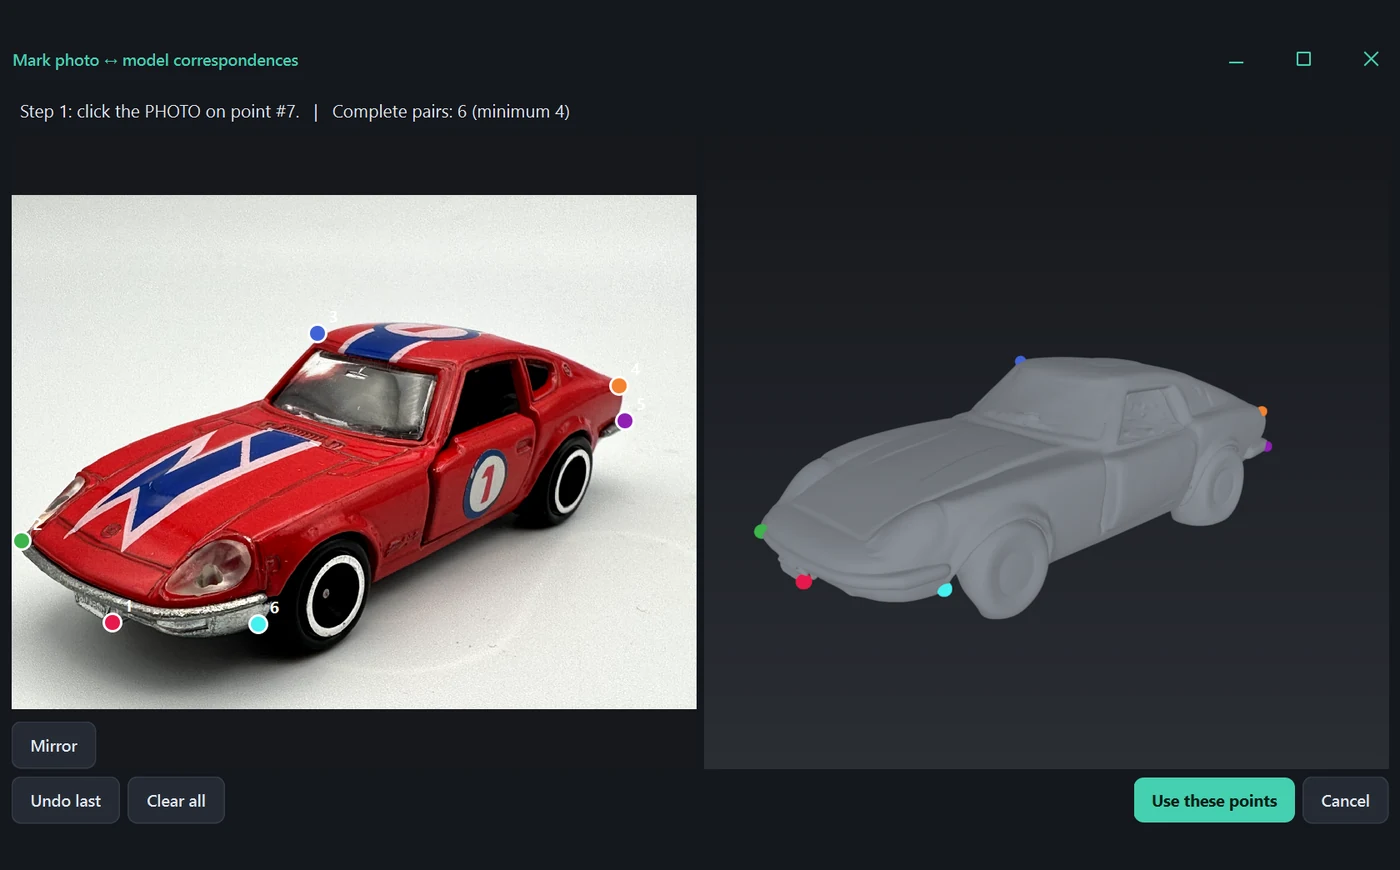Click the Mirror button
This screenshot has height=870, width=1400.
[54, 746]
